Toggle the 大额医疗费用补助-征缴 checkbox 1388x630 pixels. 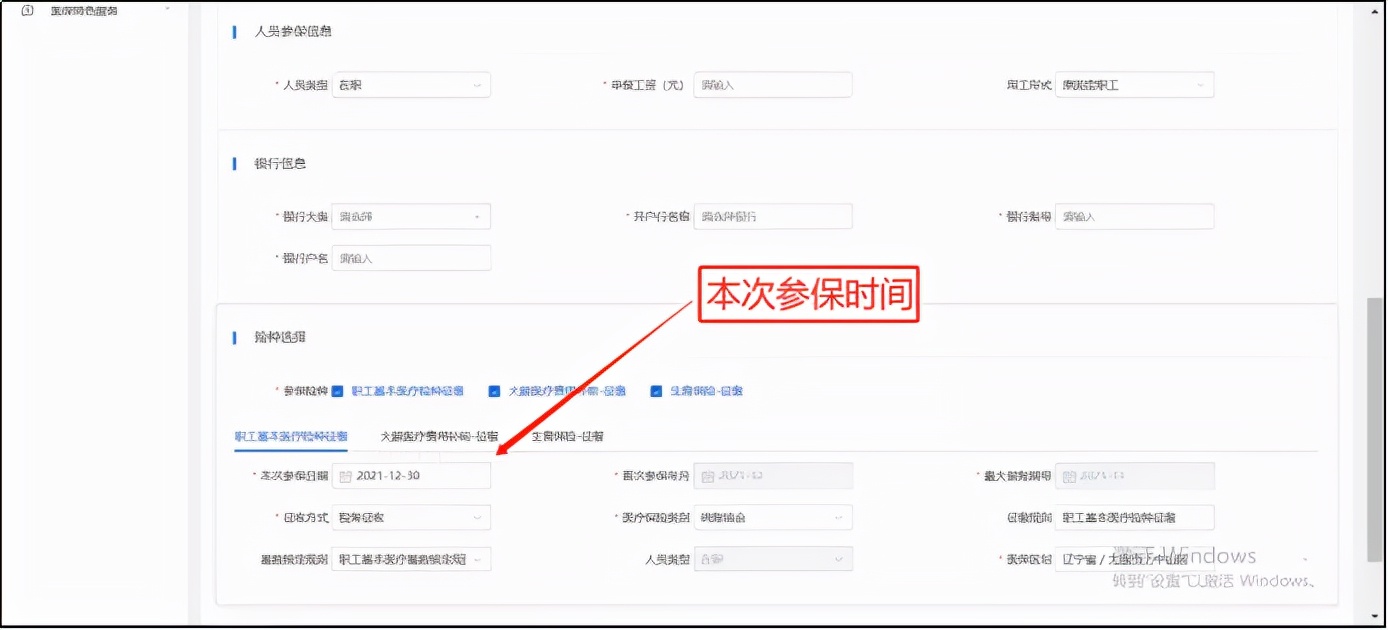click(x=493, y=391)
